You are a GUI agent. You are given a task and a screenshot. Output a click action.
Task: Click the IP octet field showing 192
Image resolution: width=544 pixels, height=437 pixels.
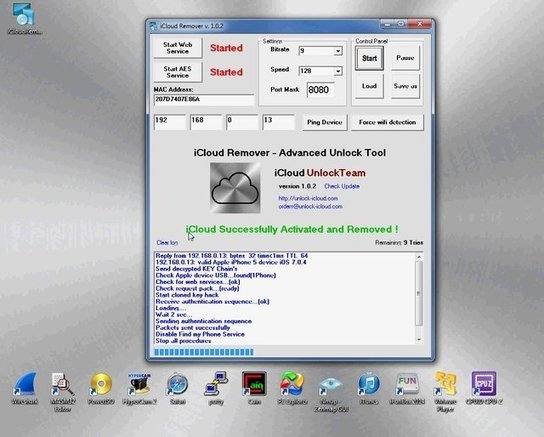[x=170, y=122]
